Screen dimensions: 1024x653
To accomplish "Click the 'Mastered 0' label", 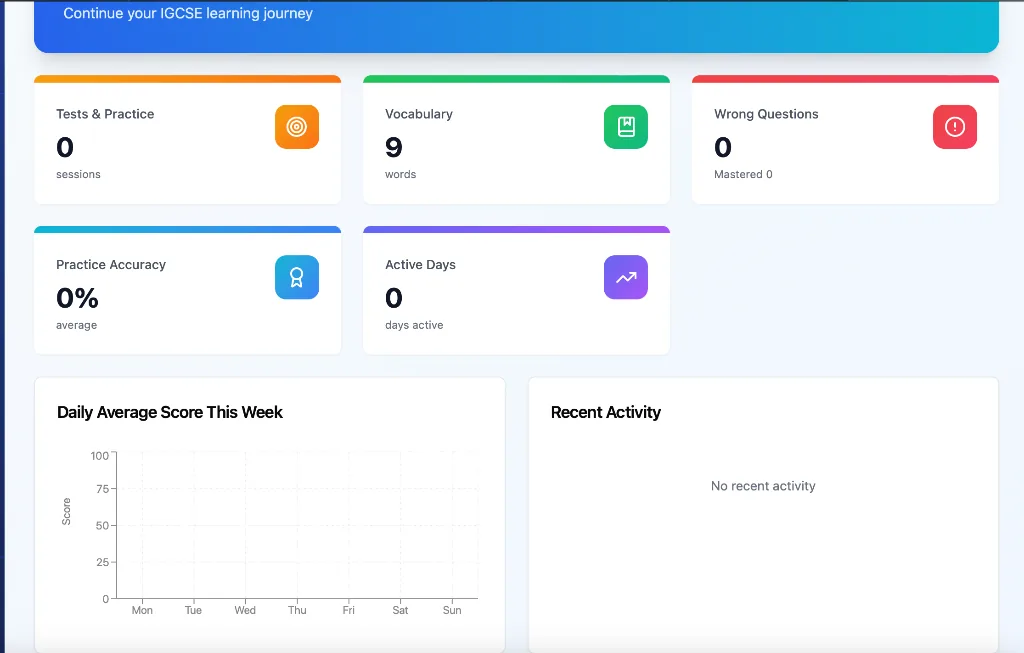I will 743,174.
